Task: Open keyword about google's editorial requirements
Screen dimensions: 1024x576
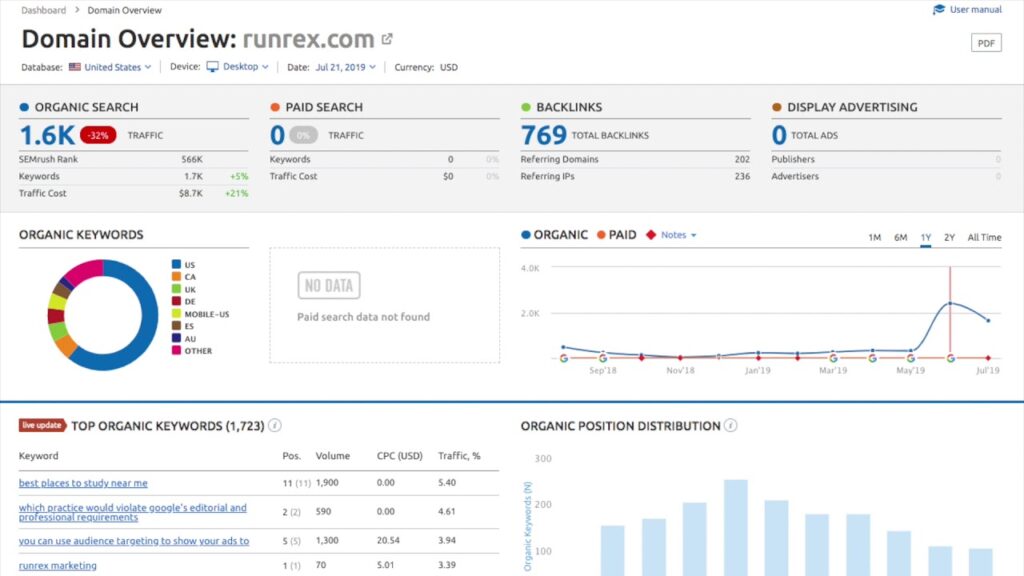Action: point(133,512)
